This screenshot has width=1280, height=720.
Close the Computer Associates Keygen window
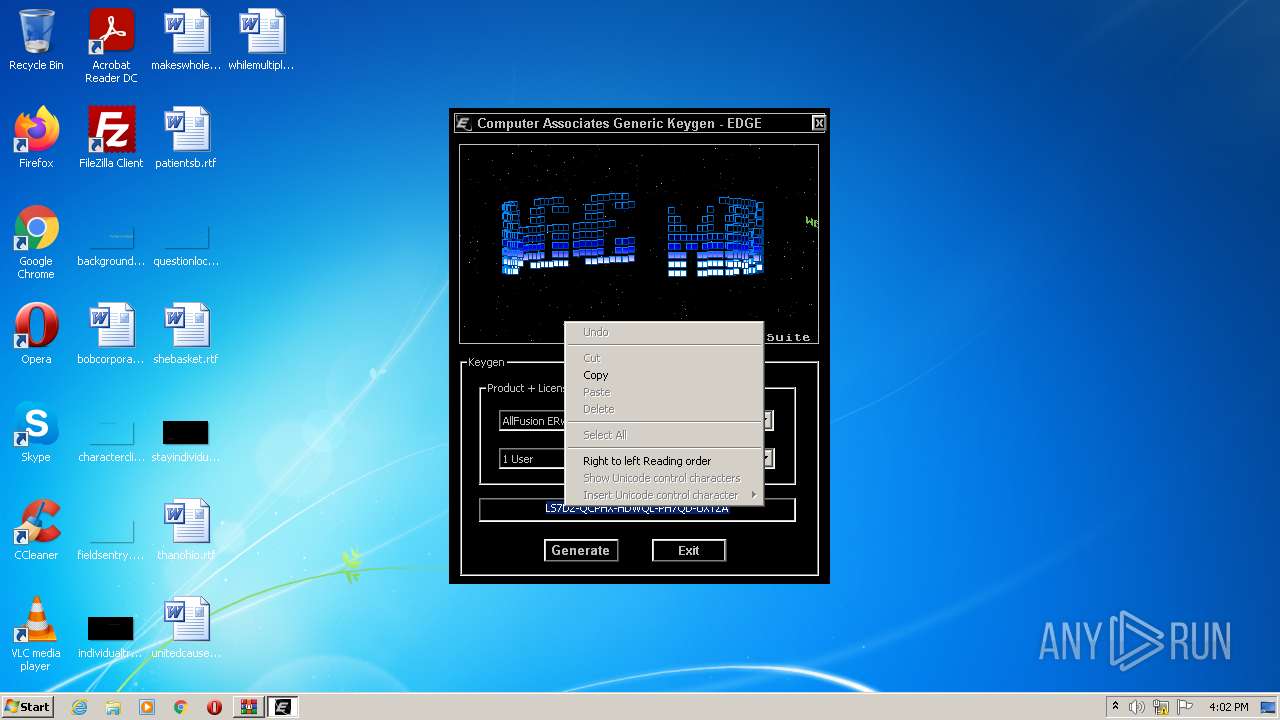[819, 123]
